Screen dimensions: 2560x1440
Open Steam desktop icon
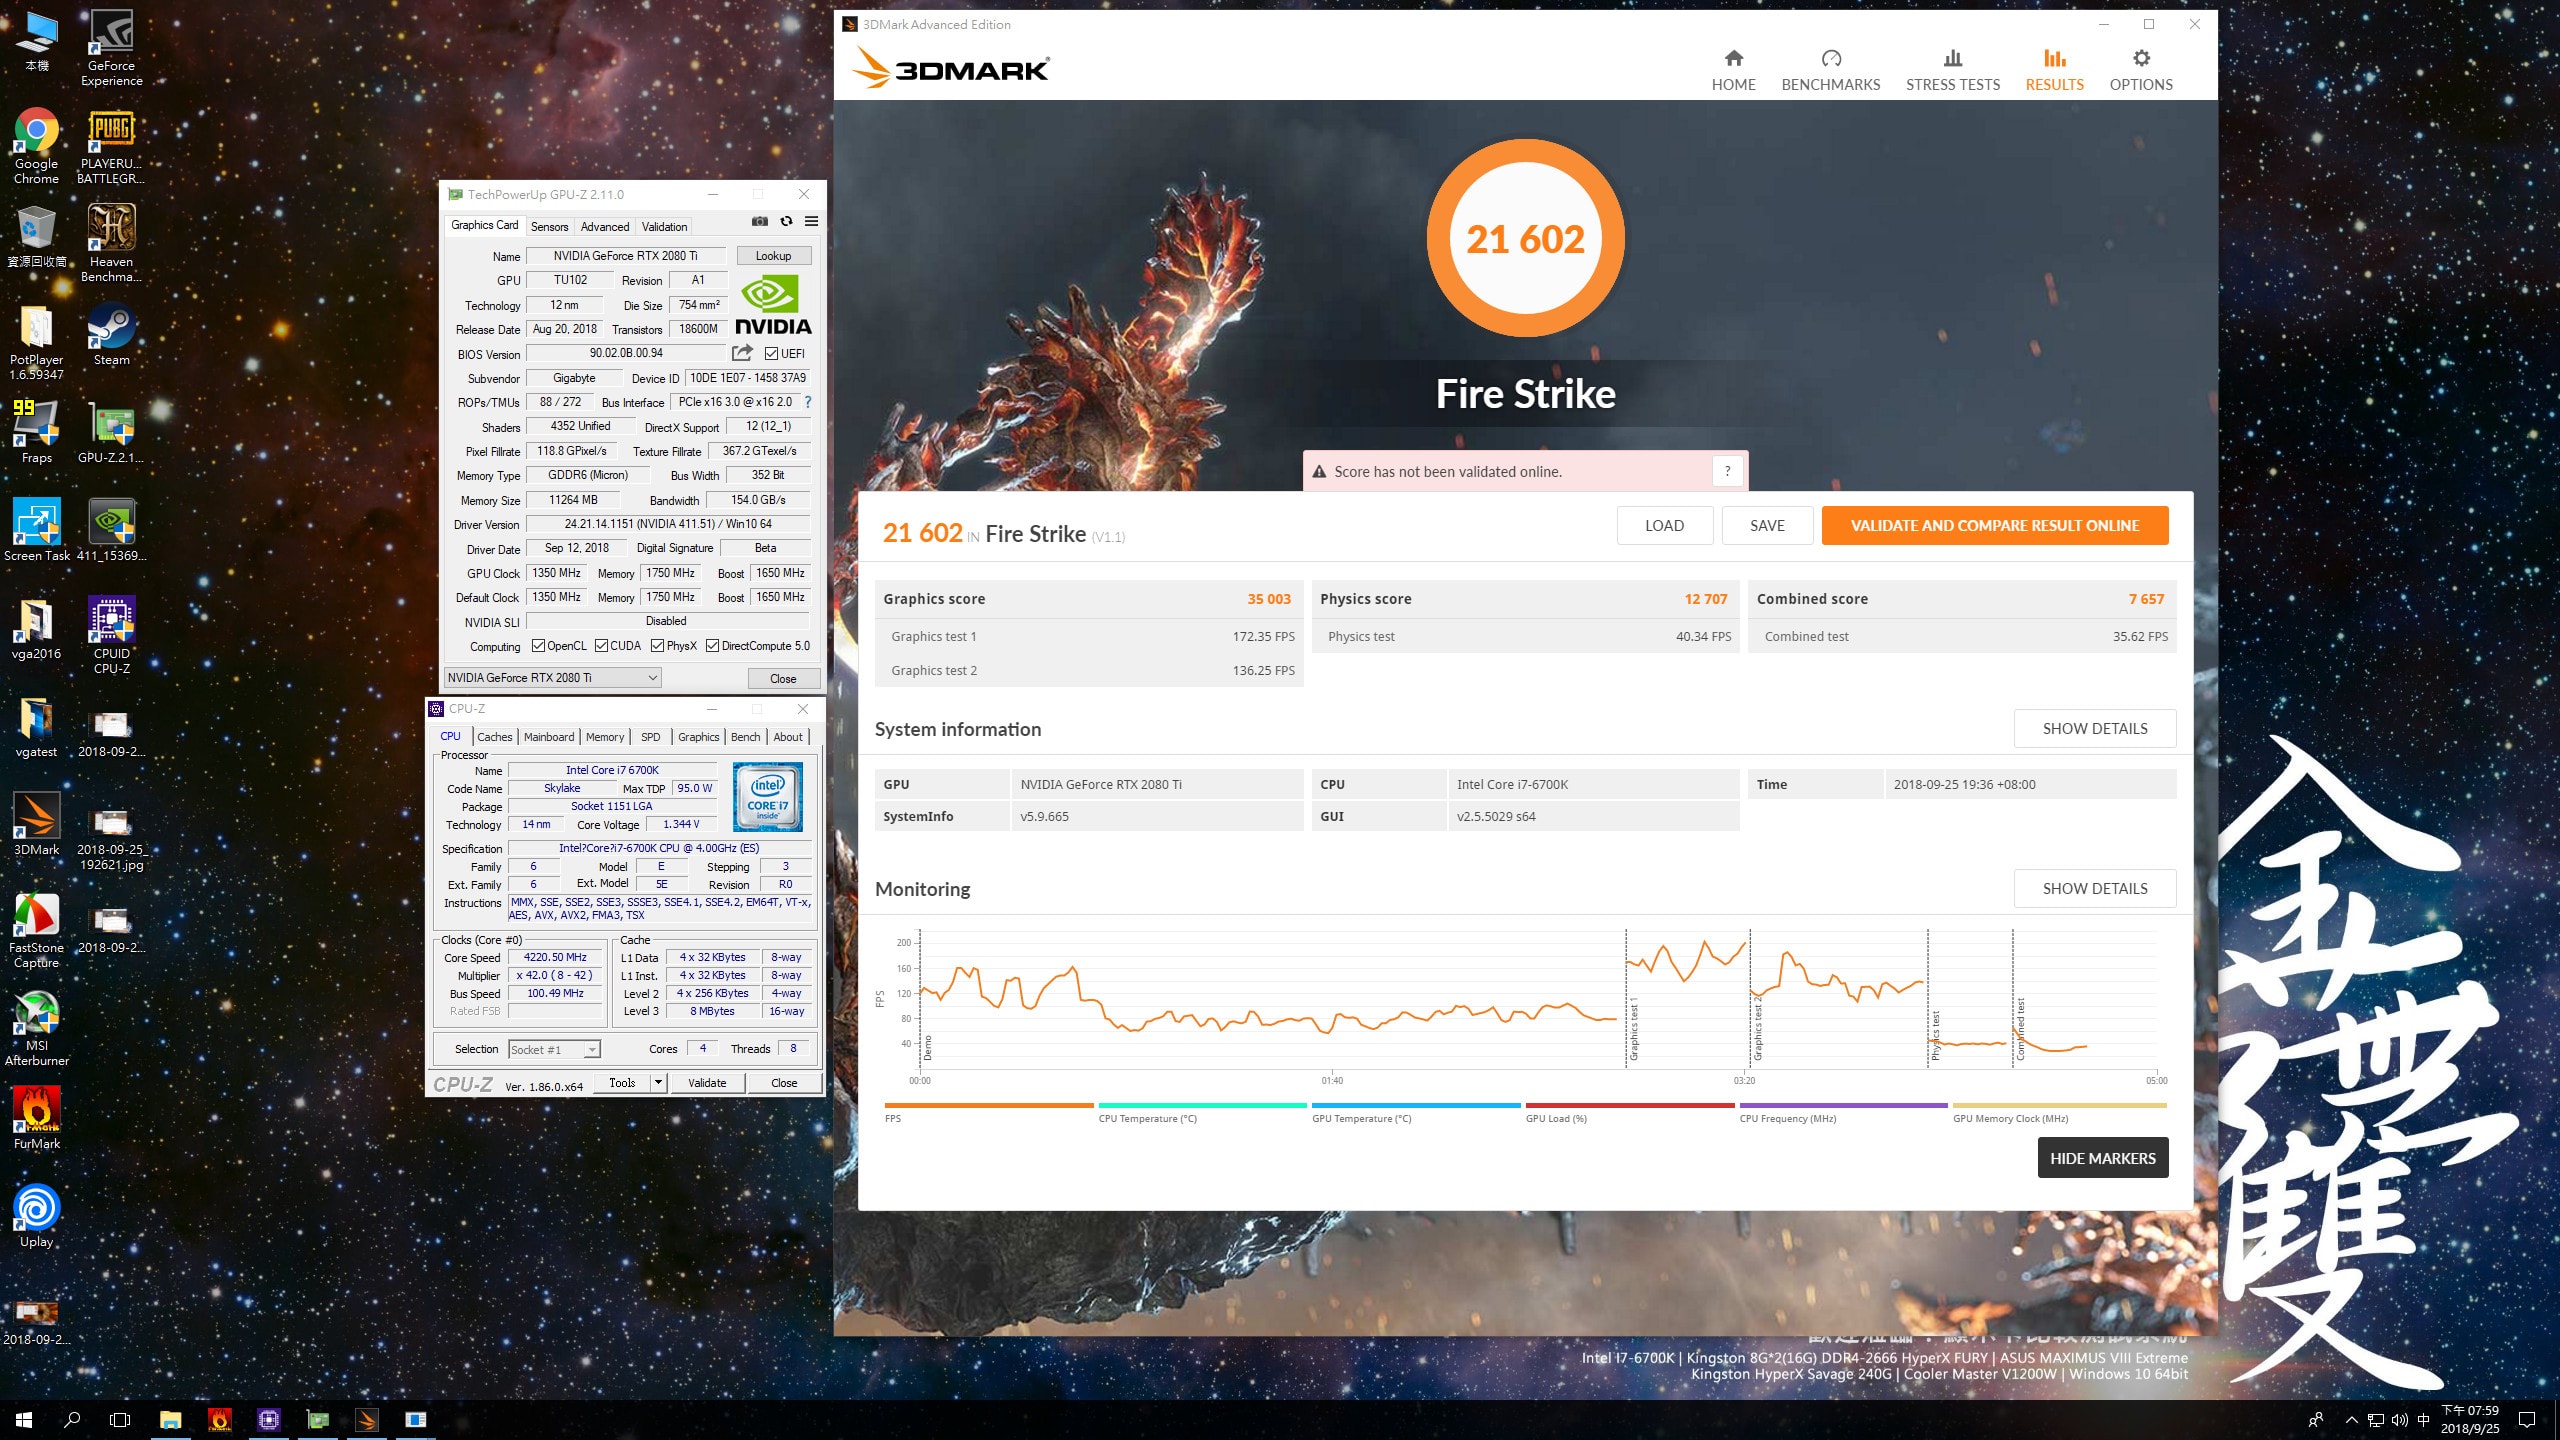[111, 335]
